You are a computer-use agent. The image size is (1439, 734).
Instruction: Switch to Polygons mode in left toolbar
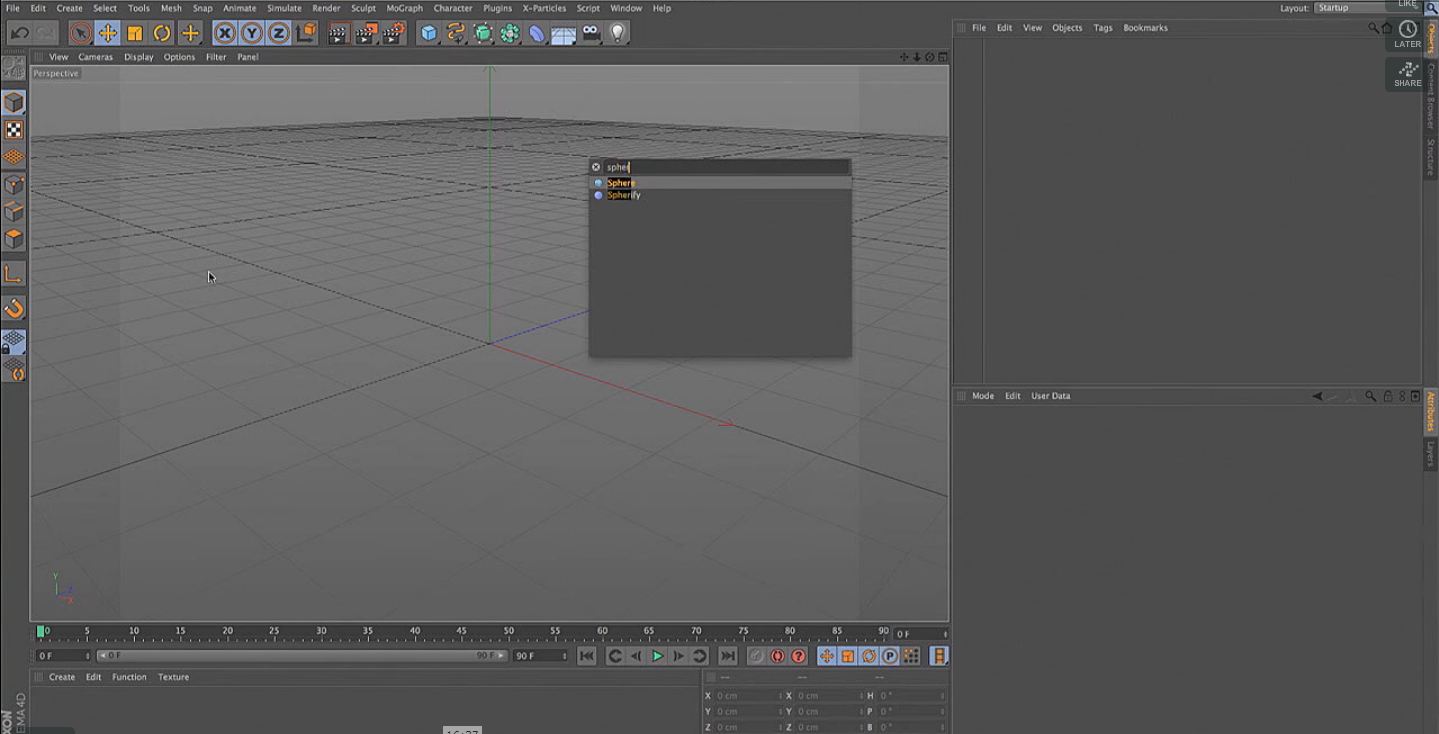14,239
